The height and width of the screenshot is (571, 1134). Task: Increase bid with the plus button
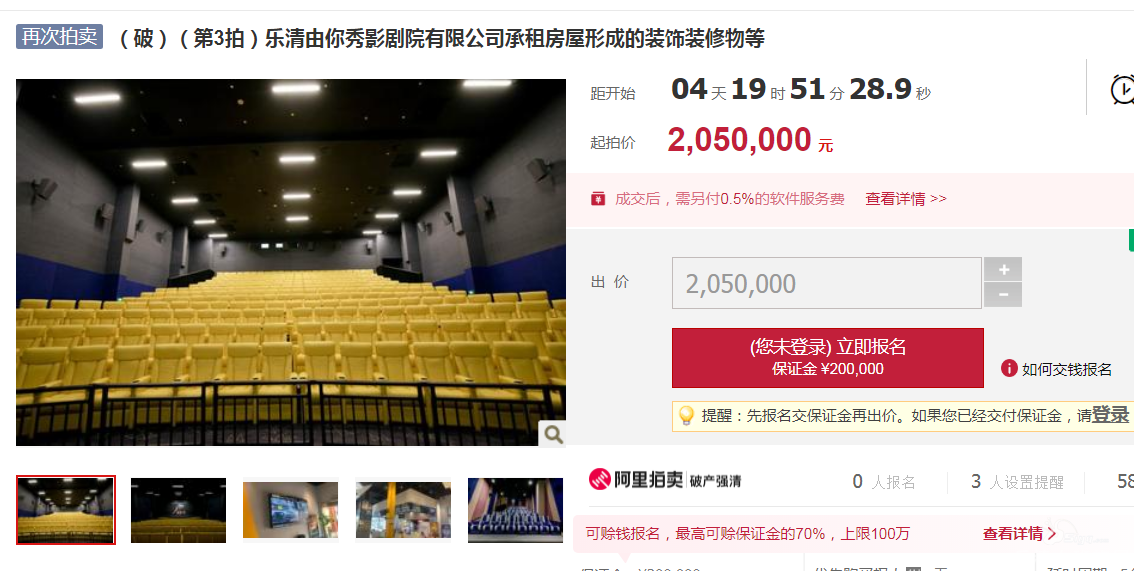click(x=1003, y=270)
